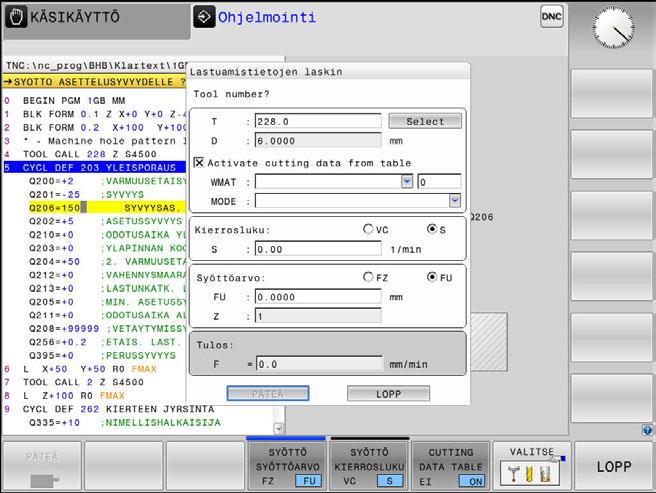
Task: Click the Q208=+99999 parameter line
Action: [108, 329]
